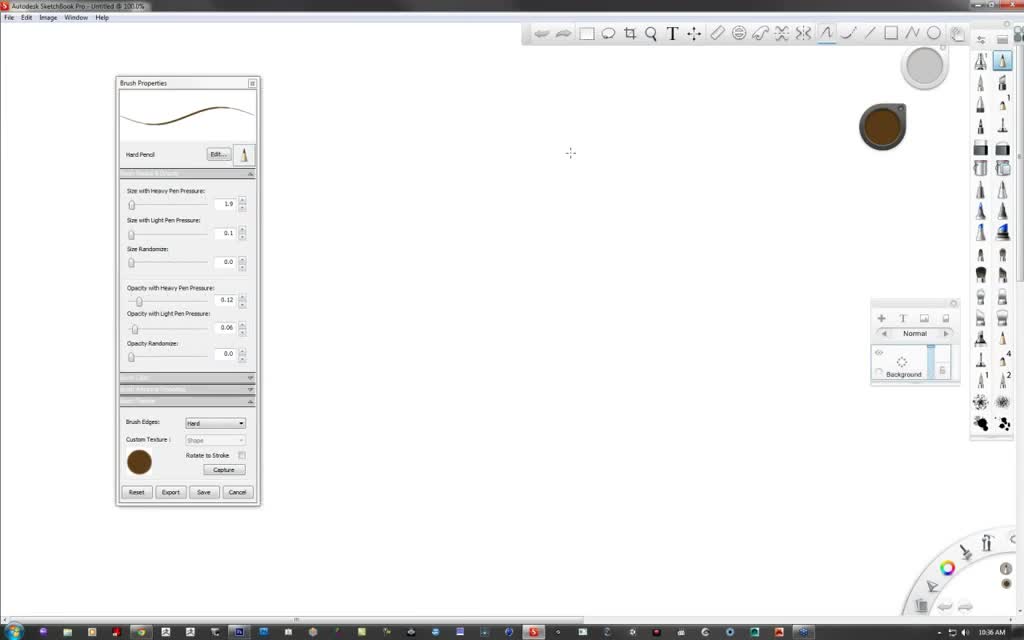Select the Crop tool
Viewport: 1024px width, 640px height.
point(630,33)
